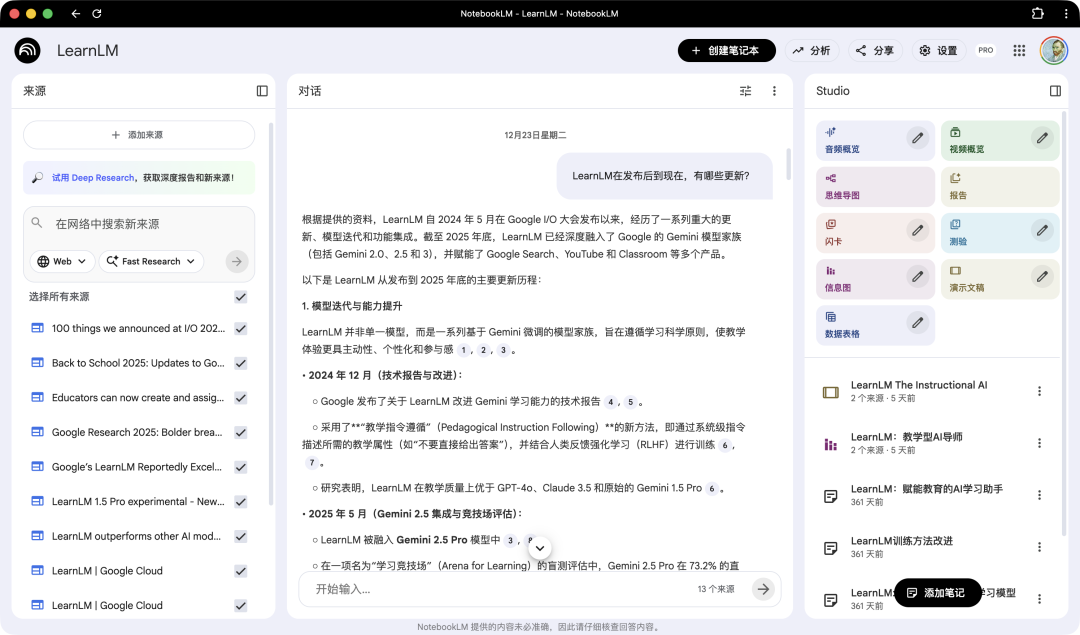
Task: Collapse the Studio panel
Action: (x=1055, y=91)
